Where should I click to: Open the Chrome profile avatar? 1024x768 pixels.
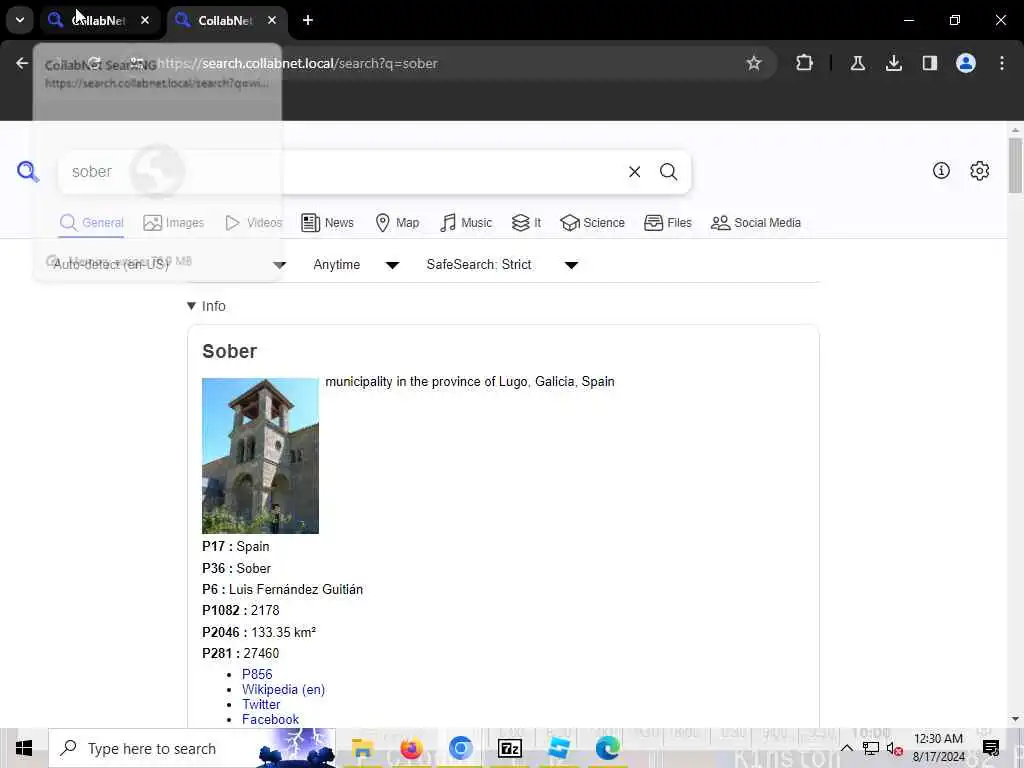pos(965,63)
